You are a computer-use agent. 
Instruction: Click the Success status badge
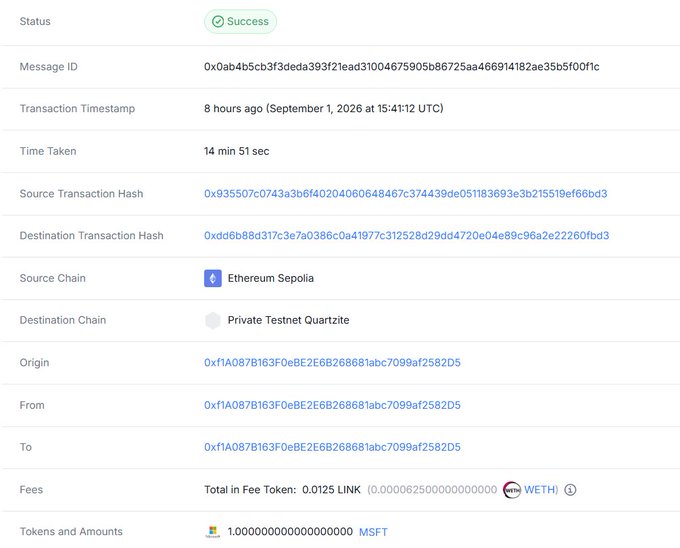pos(240,21)
